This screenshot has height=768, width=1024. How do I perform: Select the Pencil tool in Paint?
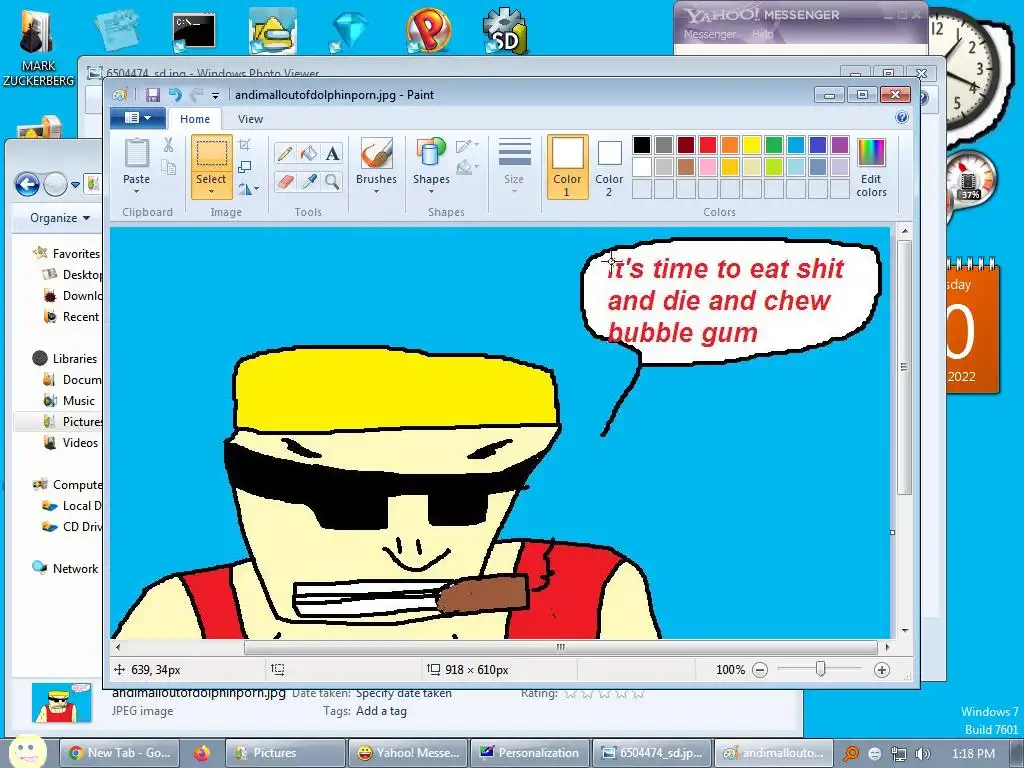[285, 153]
